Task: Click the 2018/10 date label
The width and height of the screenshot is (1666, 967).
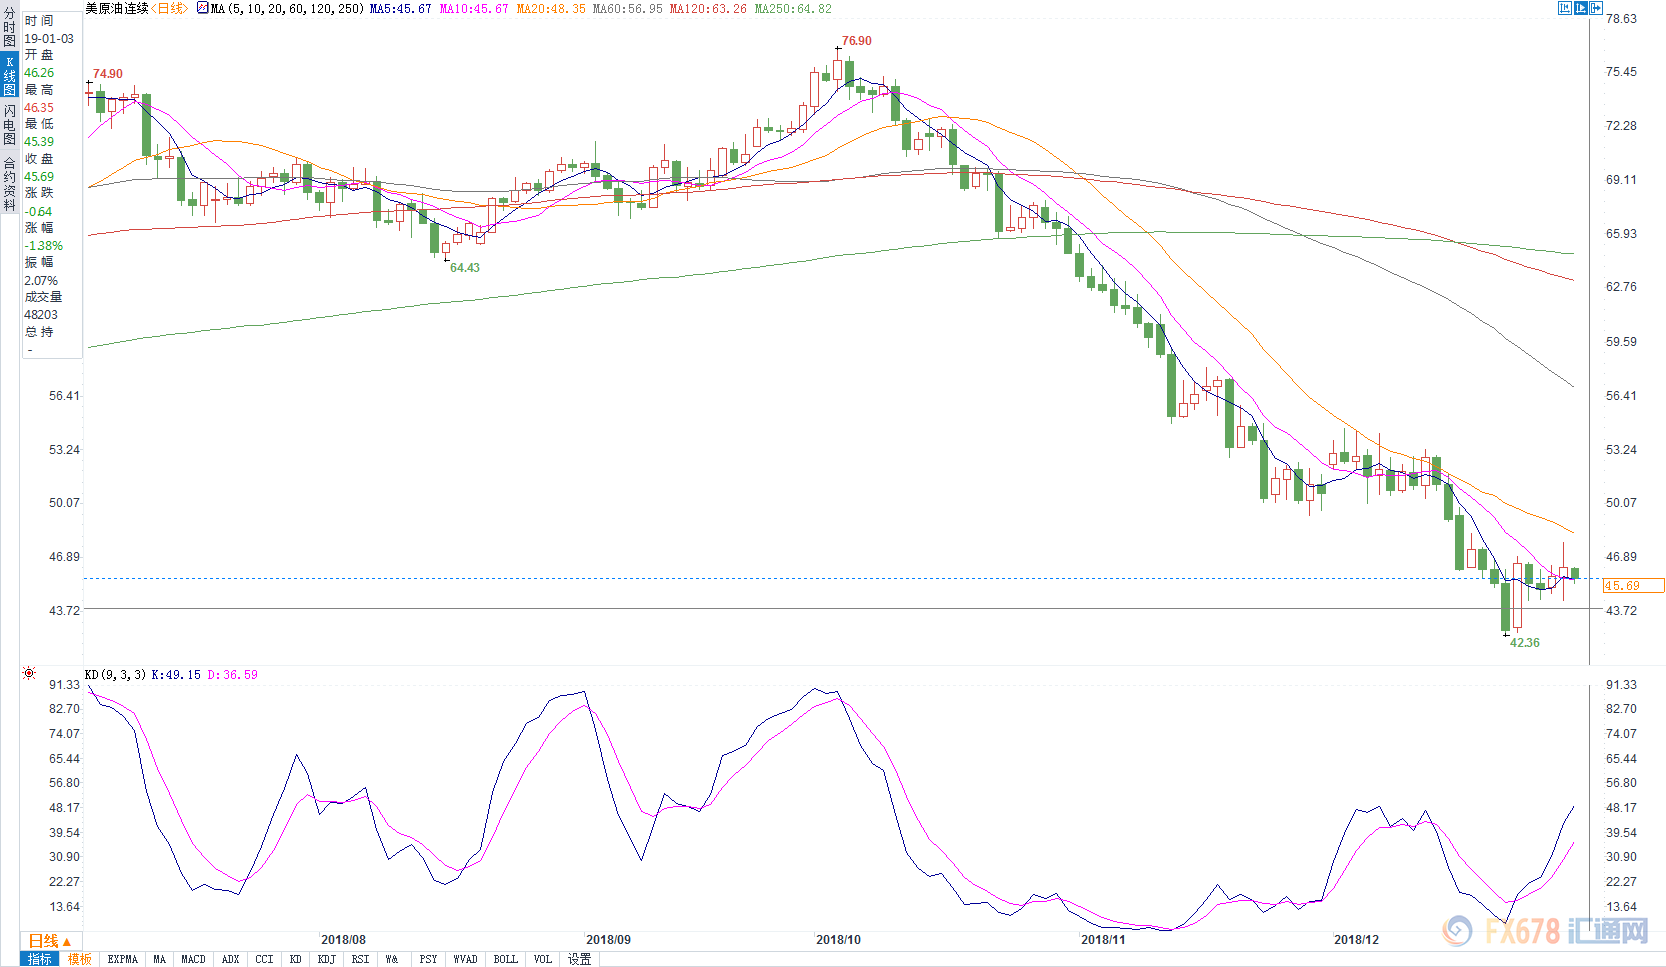Action: point(838,940)
